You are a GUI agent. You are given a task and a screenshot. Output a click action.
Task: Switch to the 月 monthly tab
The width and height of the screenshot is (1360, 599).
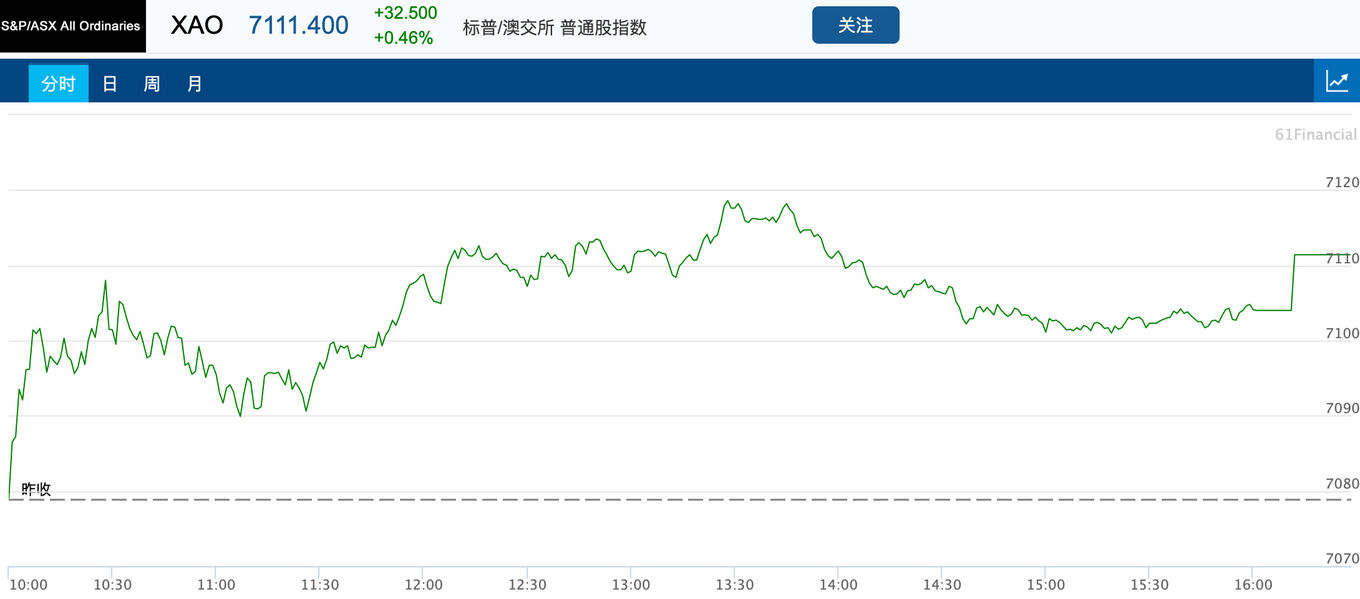point(195,84)
